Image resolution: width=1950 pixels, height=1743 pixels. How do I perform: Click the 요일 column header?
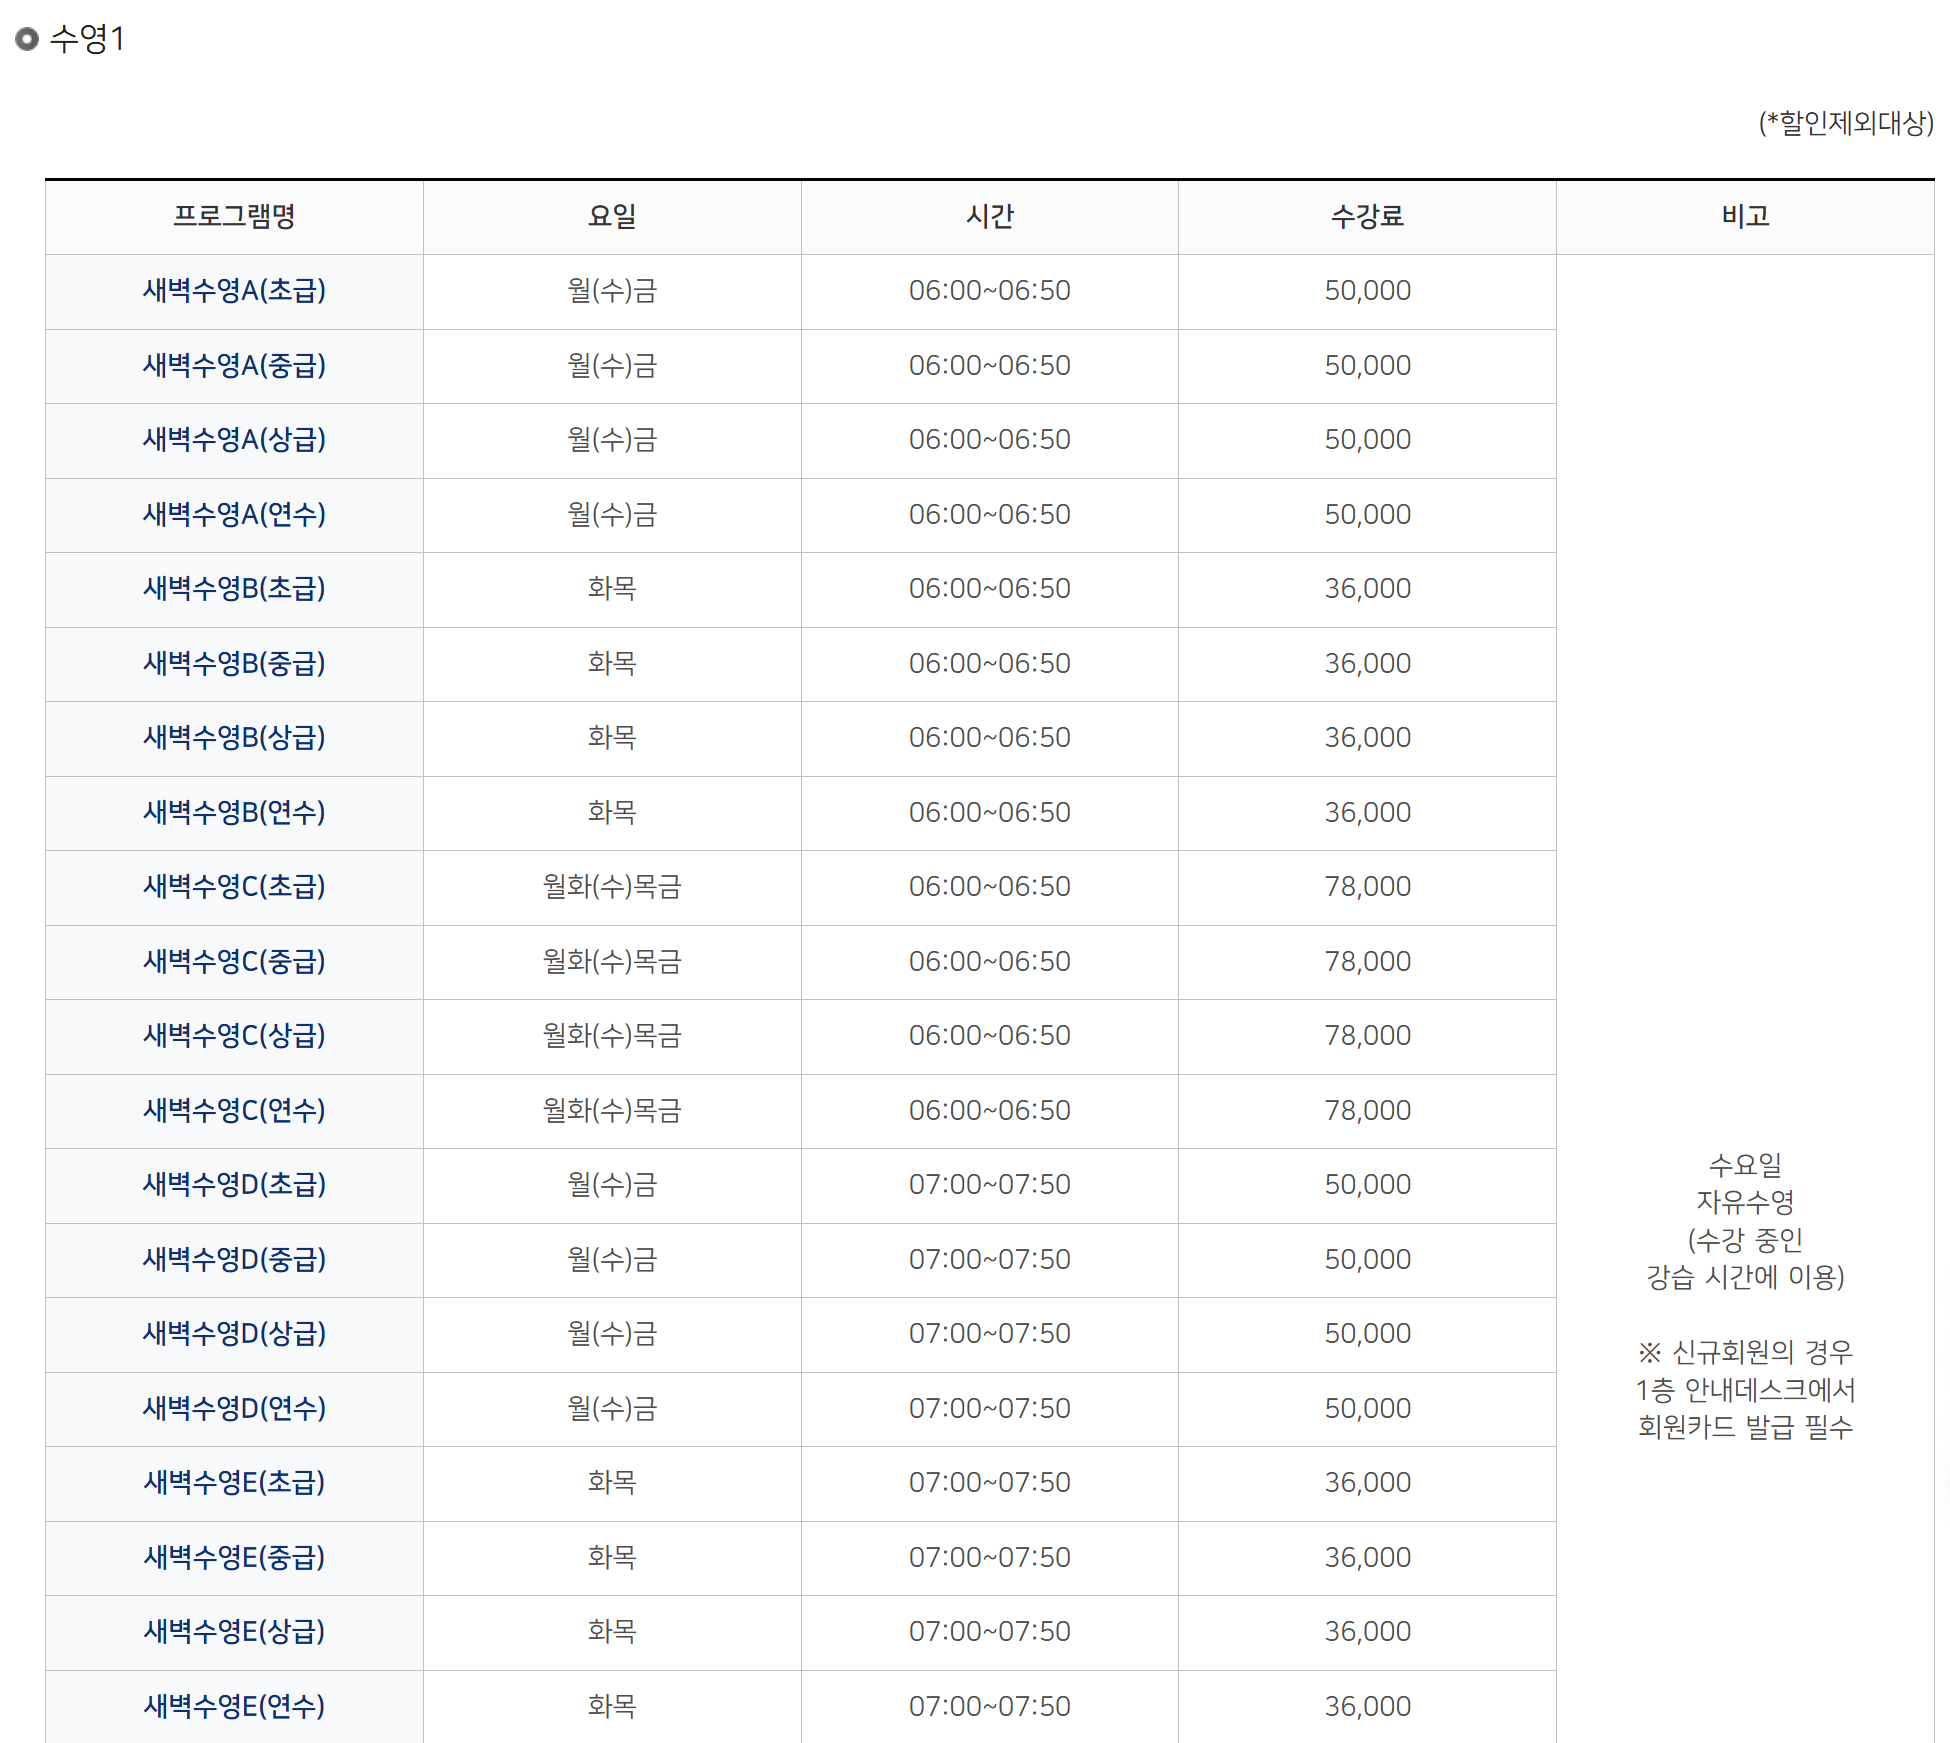click(x=612, y=216)
